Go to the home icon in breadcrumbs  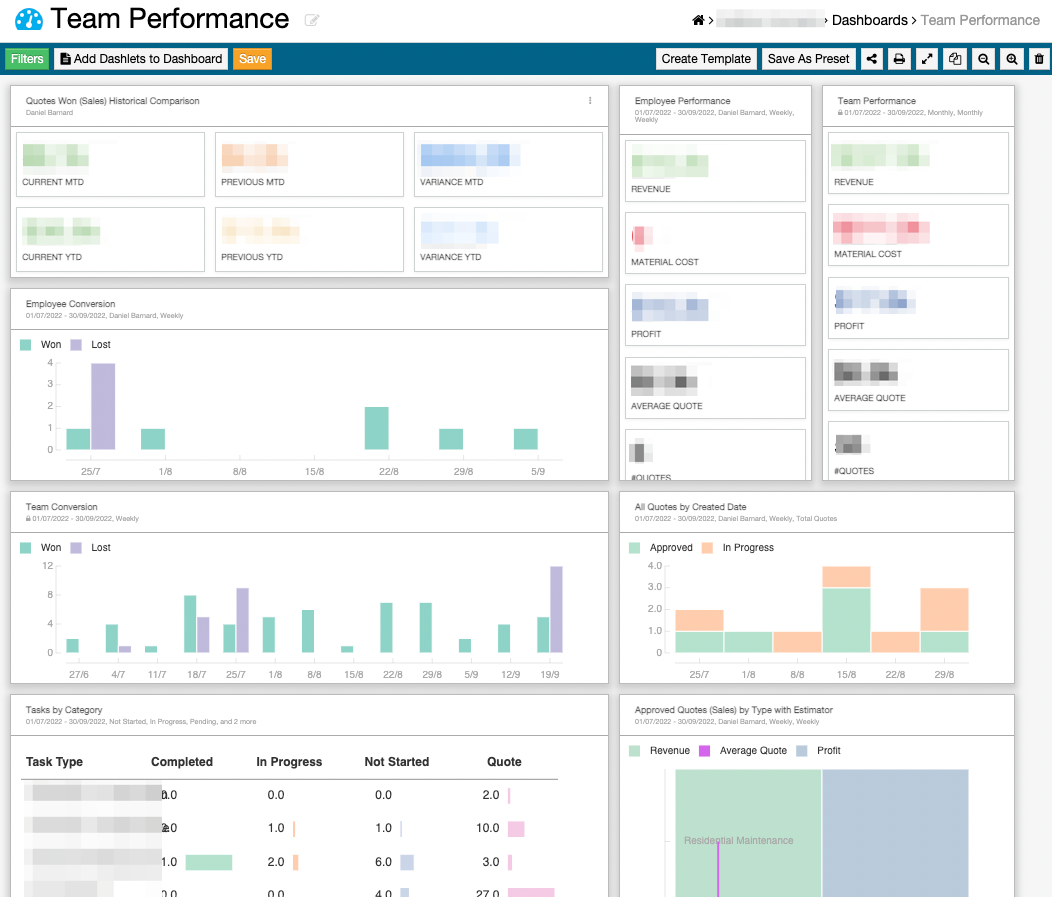tap(698, 20)
